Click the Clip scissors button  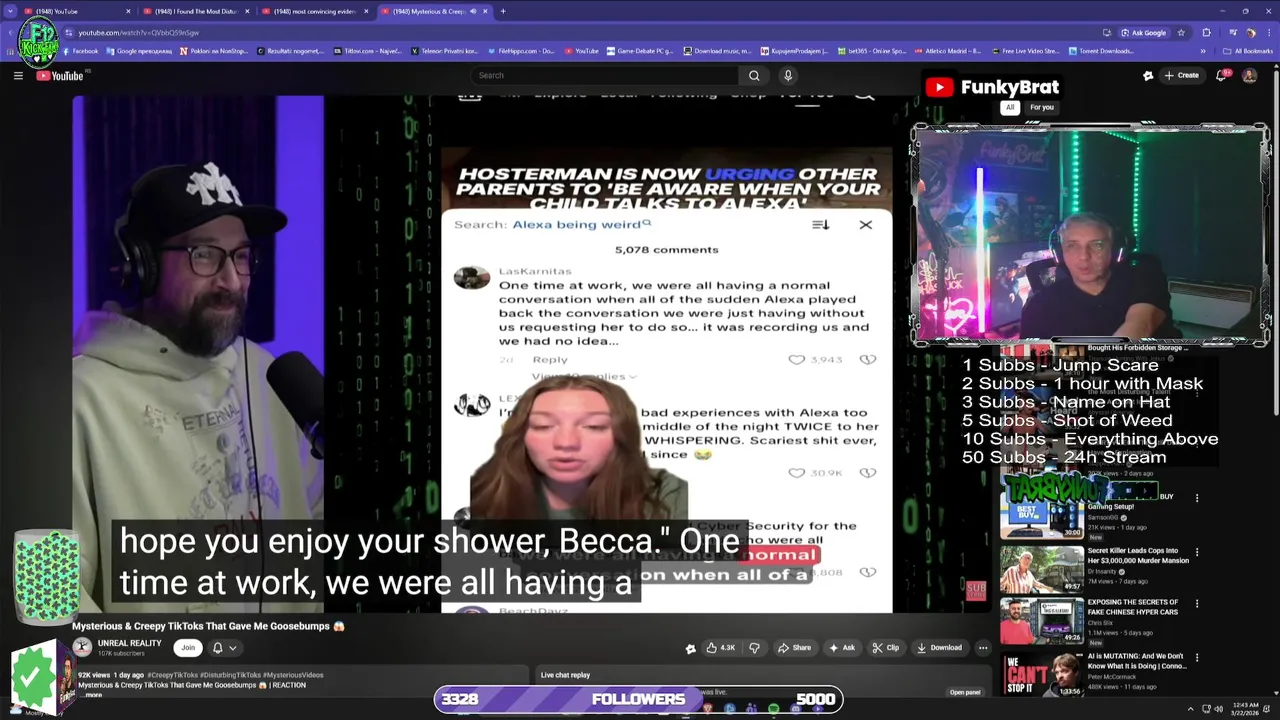886,647
